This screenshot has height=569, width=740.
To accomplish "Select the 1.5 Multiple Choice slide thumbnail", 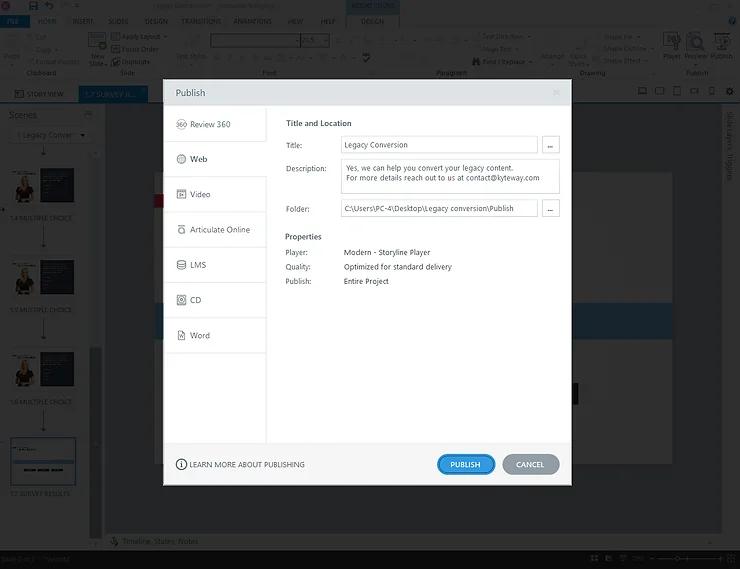I will 42,277.
